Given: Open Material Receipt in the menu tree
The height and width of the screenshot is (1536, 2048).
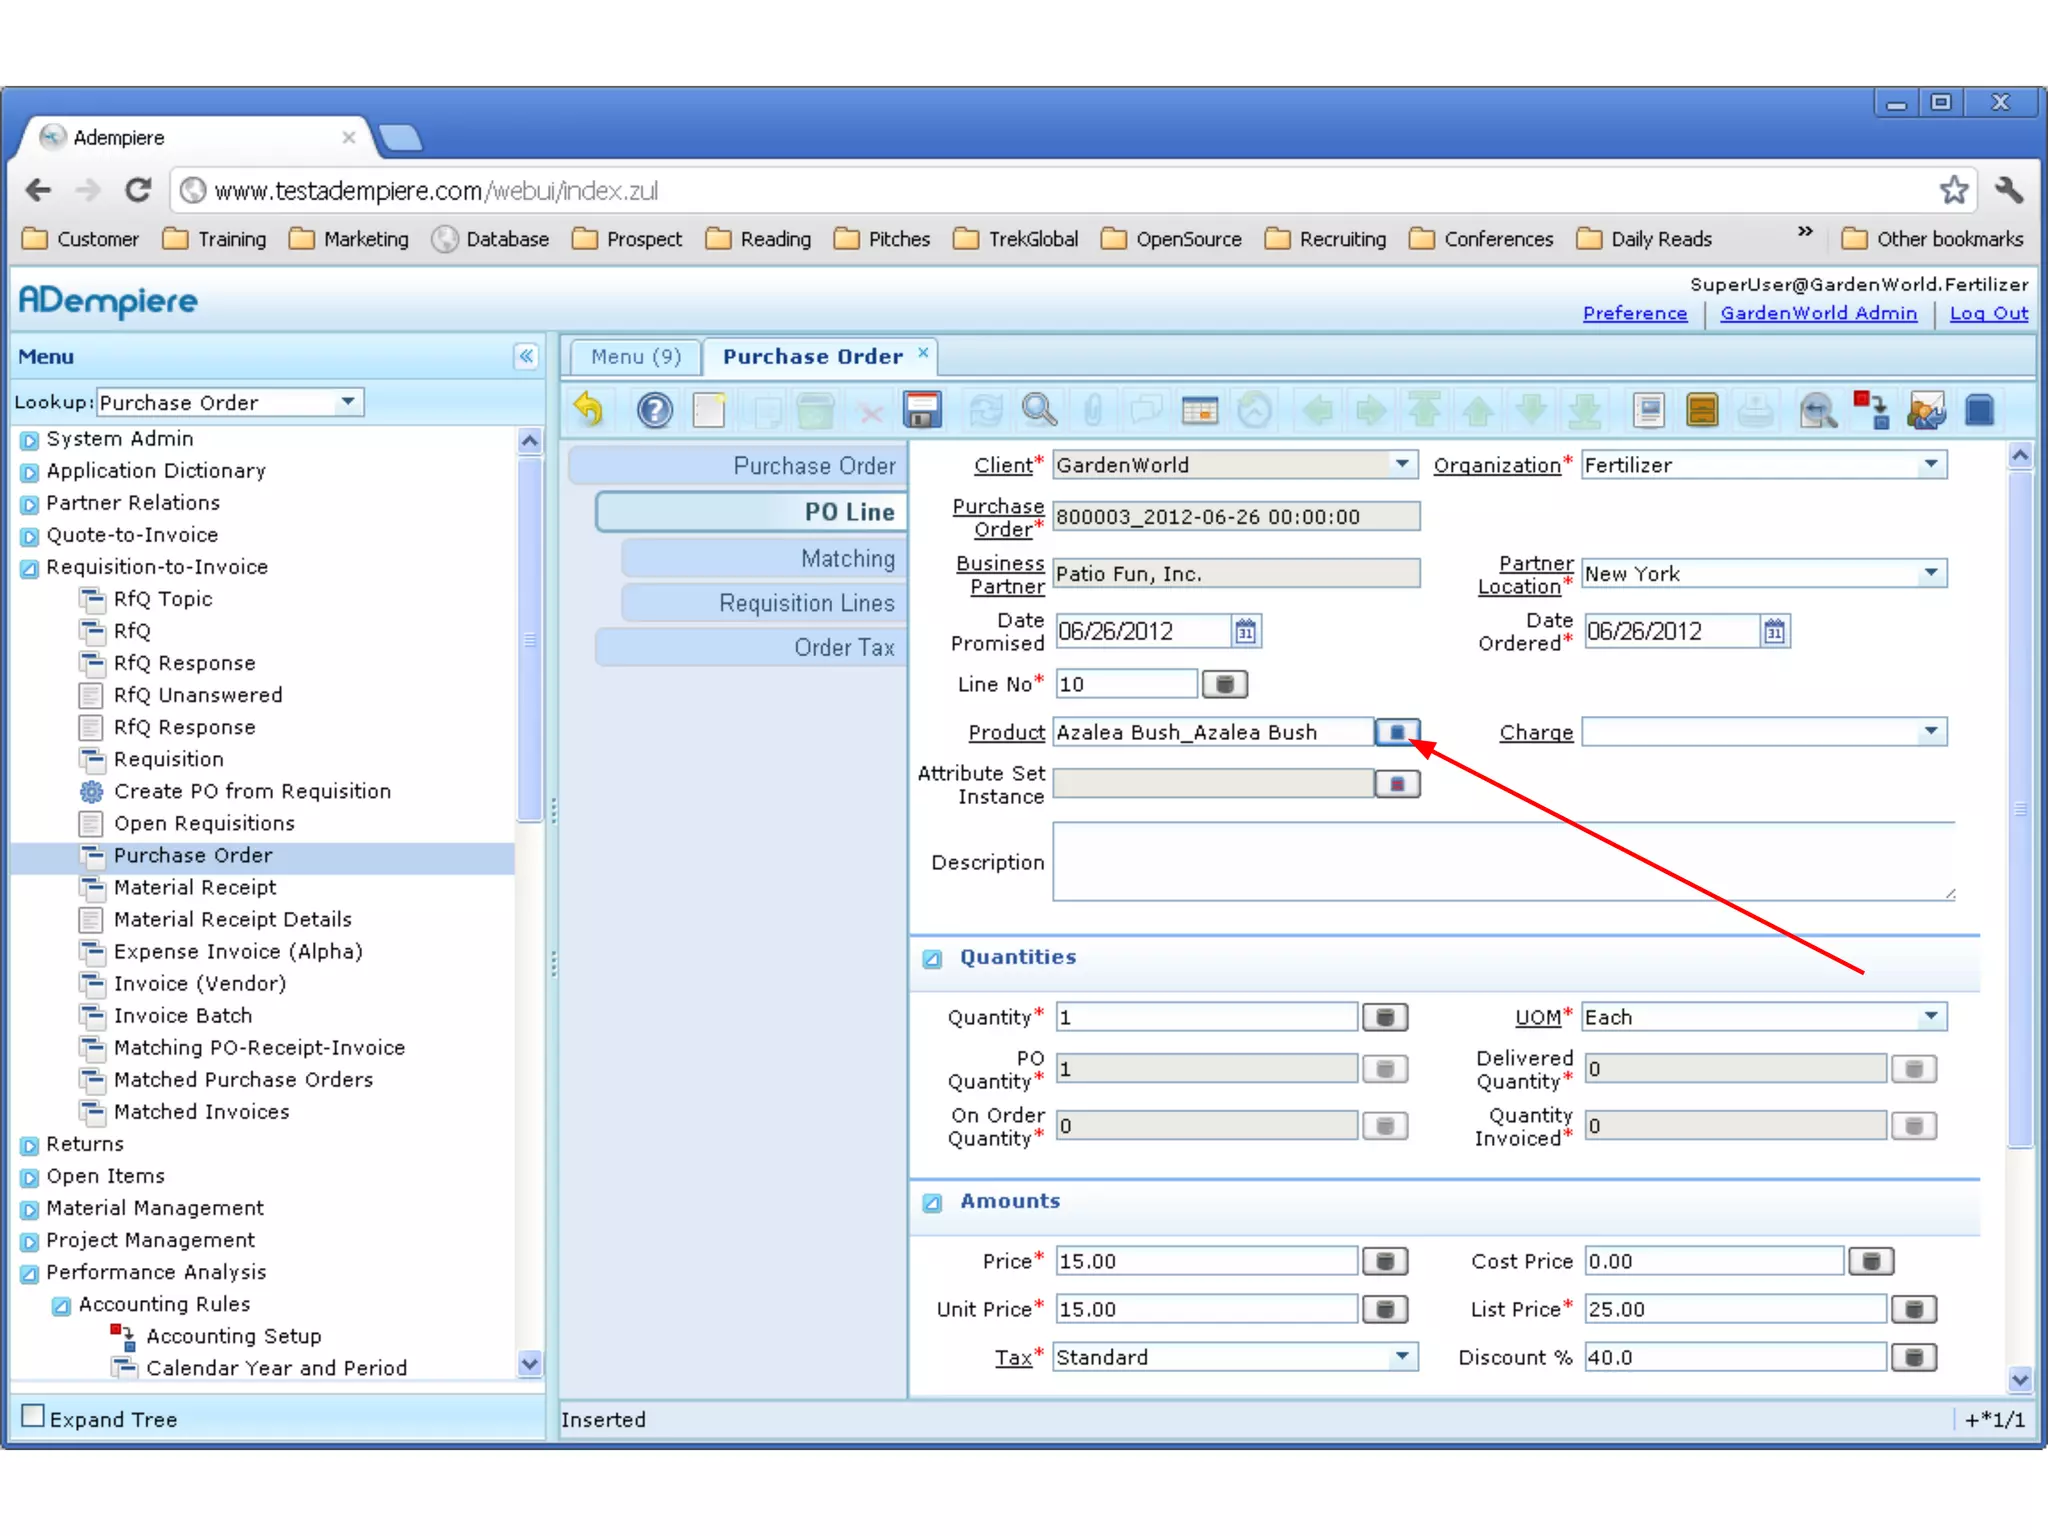Looking at the screenshot, I should pos(195,887).
